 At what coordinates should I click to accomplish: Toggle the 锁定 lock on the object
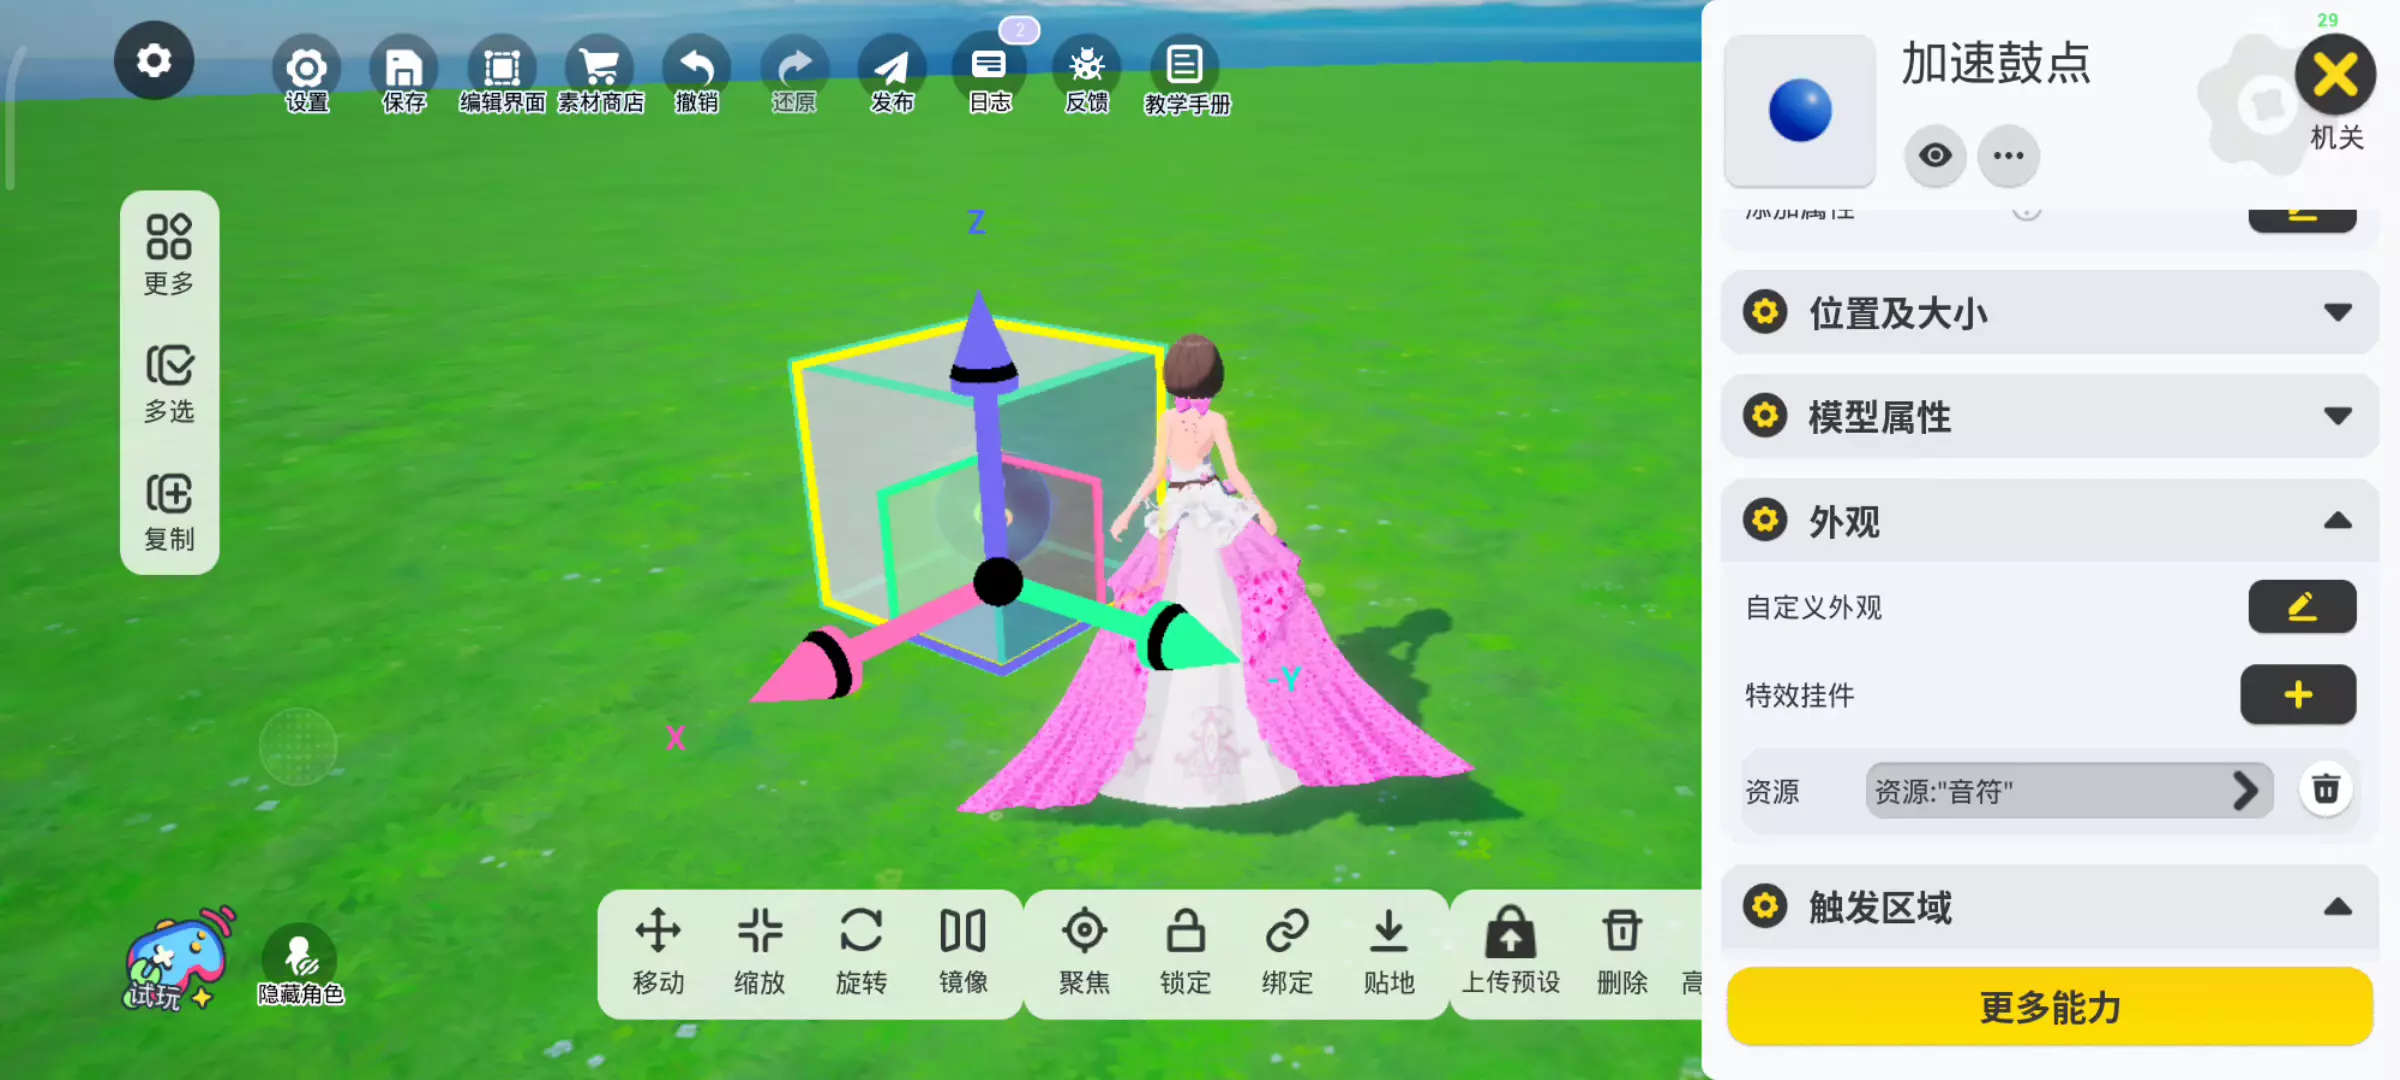[x=1185, y=950]
